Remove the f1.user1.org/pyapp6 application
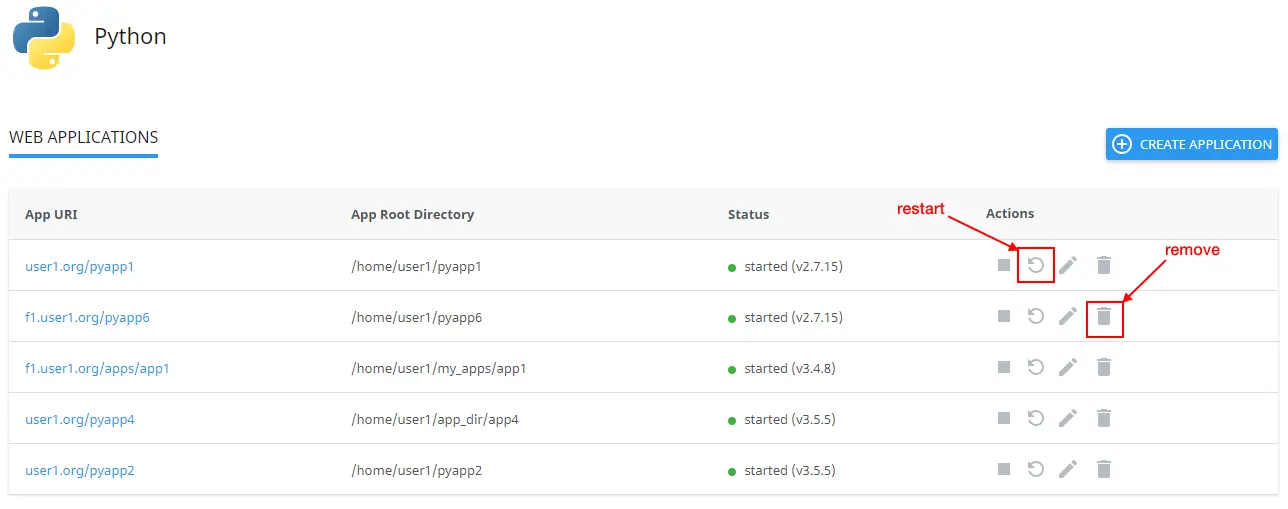This screenshot has height=509, width=1288. pos(1104,317)
